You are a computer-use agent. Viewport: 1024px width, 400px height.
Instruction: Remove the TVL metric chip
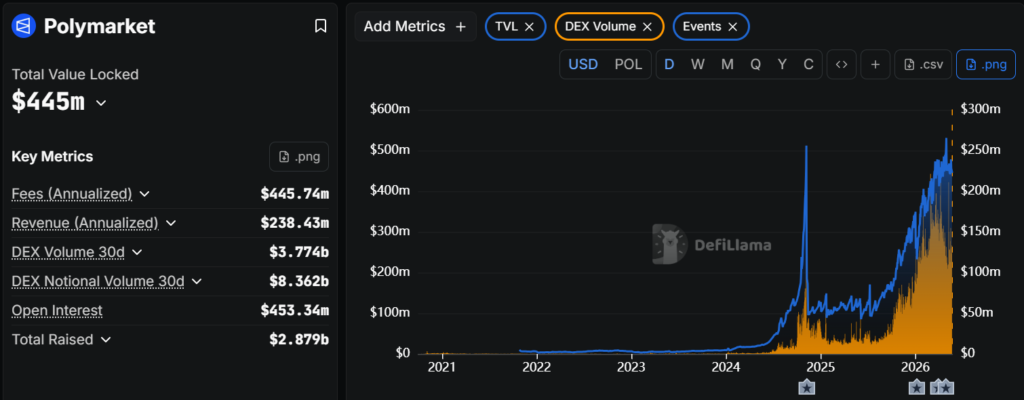(530, 27)
